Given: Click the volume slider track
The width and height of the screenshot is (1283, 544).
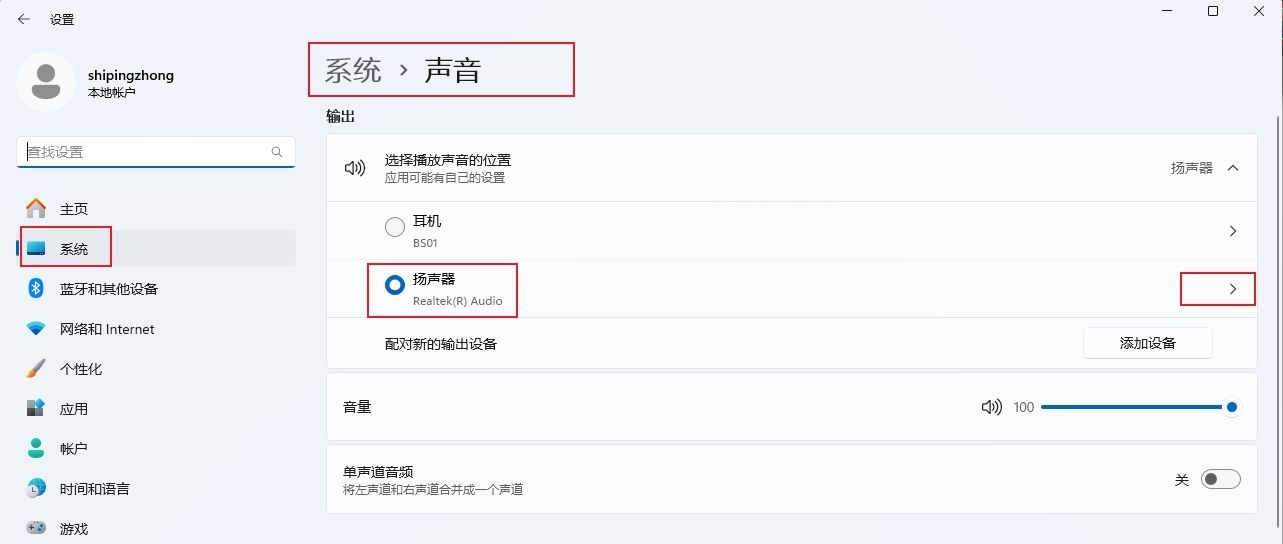Looking at the screenshot, I should [1130, 407].
